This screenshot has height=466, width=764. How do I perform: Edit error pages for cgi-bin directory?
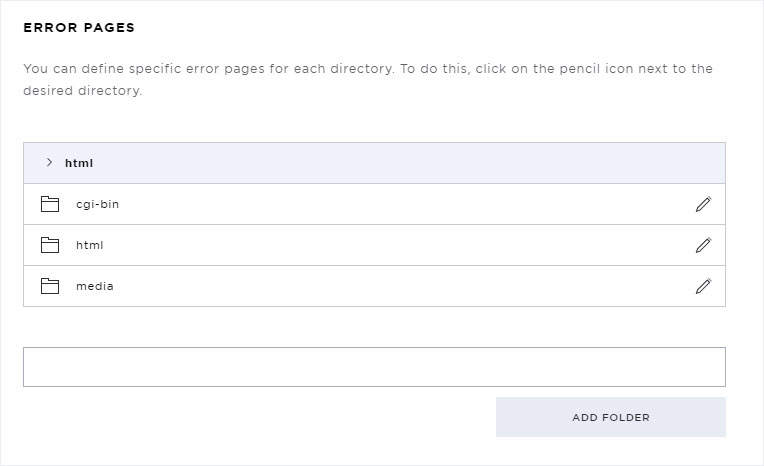coord(703,204)
